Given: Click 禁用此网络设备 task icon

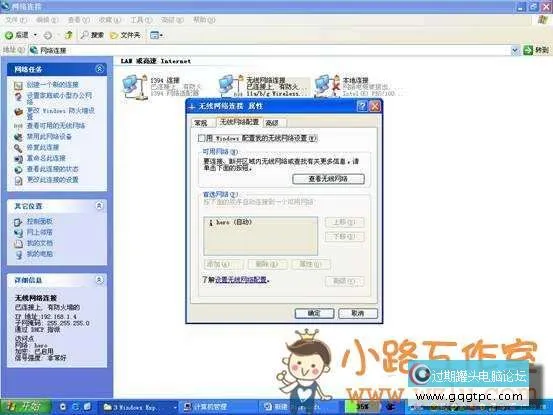Looking at the screenshot, I should pyautogui.click(x=18, y=137).
